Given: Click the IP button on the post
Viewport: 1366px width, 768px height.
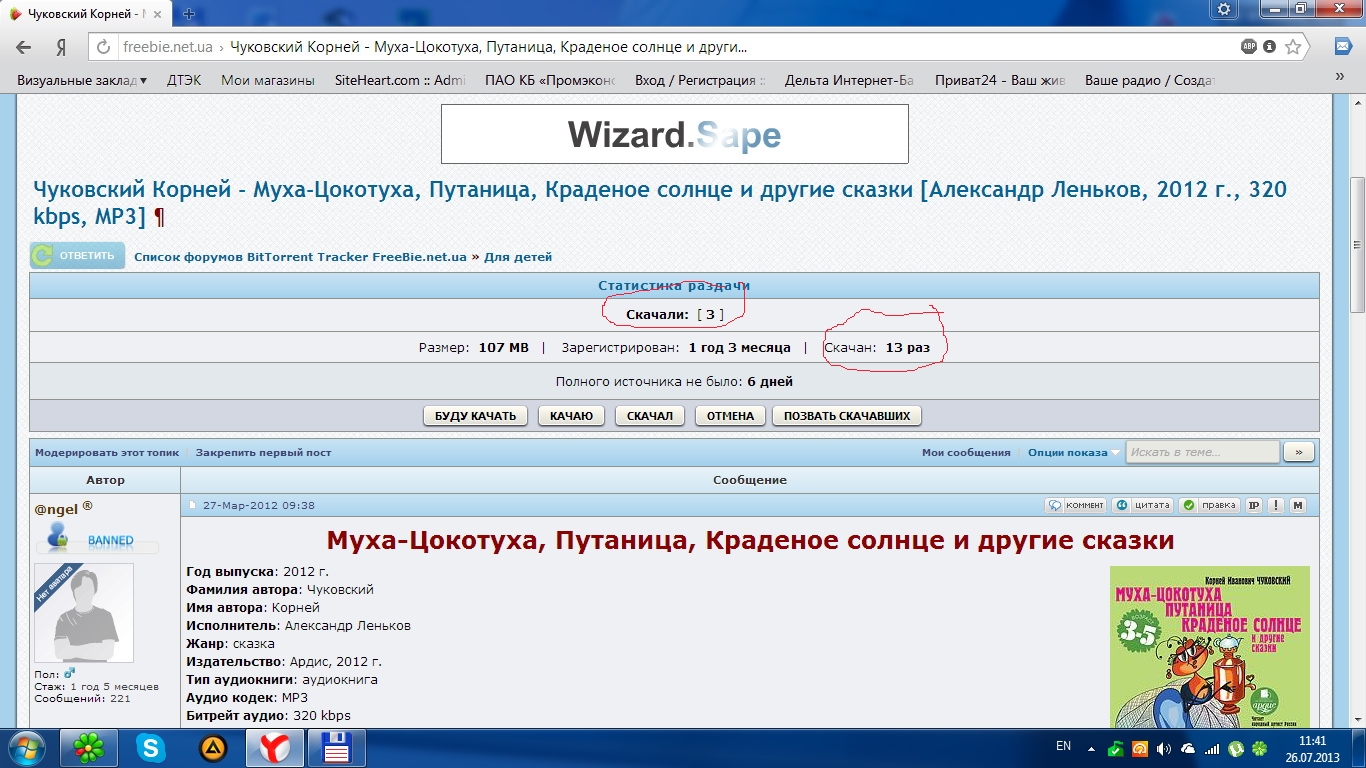Looking at the screenshot, I should coord(1254,505).
